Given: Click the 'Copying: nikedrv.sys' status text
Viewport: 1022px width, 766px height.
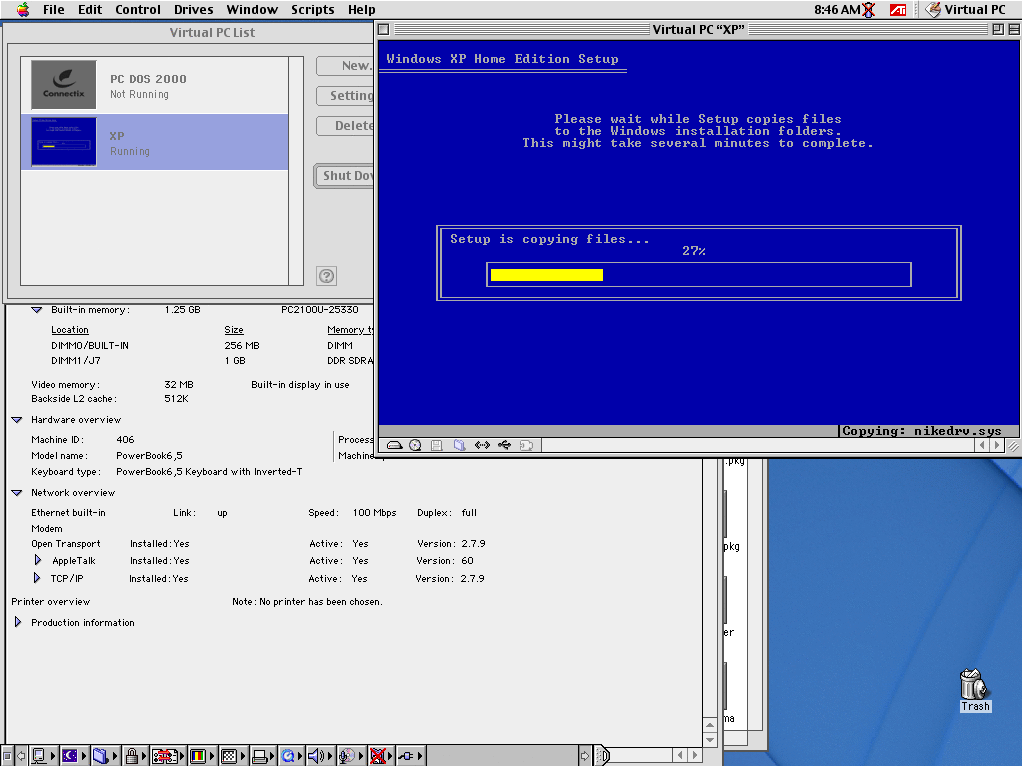Looking at the screenshot, I should tap(922, 431).
